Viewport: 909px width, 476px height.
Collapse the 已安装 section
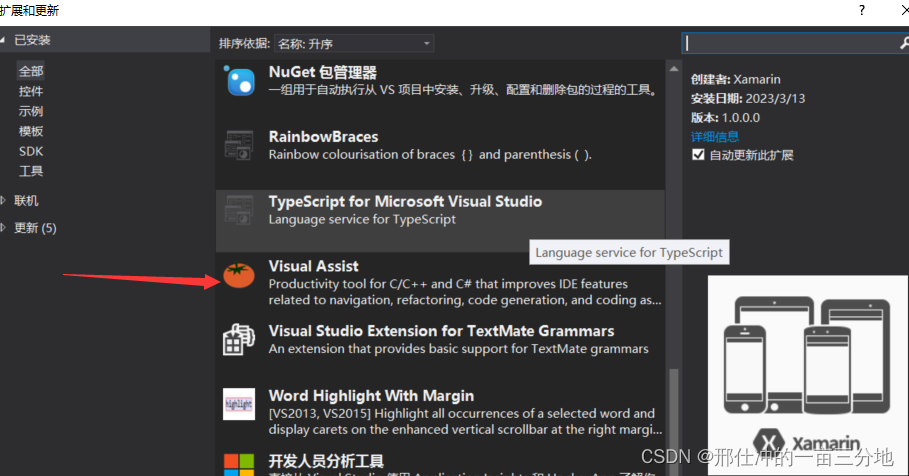pyautogui.click(x=3, y=40)
